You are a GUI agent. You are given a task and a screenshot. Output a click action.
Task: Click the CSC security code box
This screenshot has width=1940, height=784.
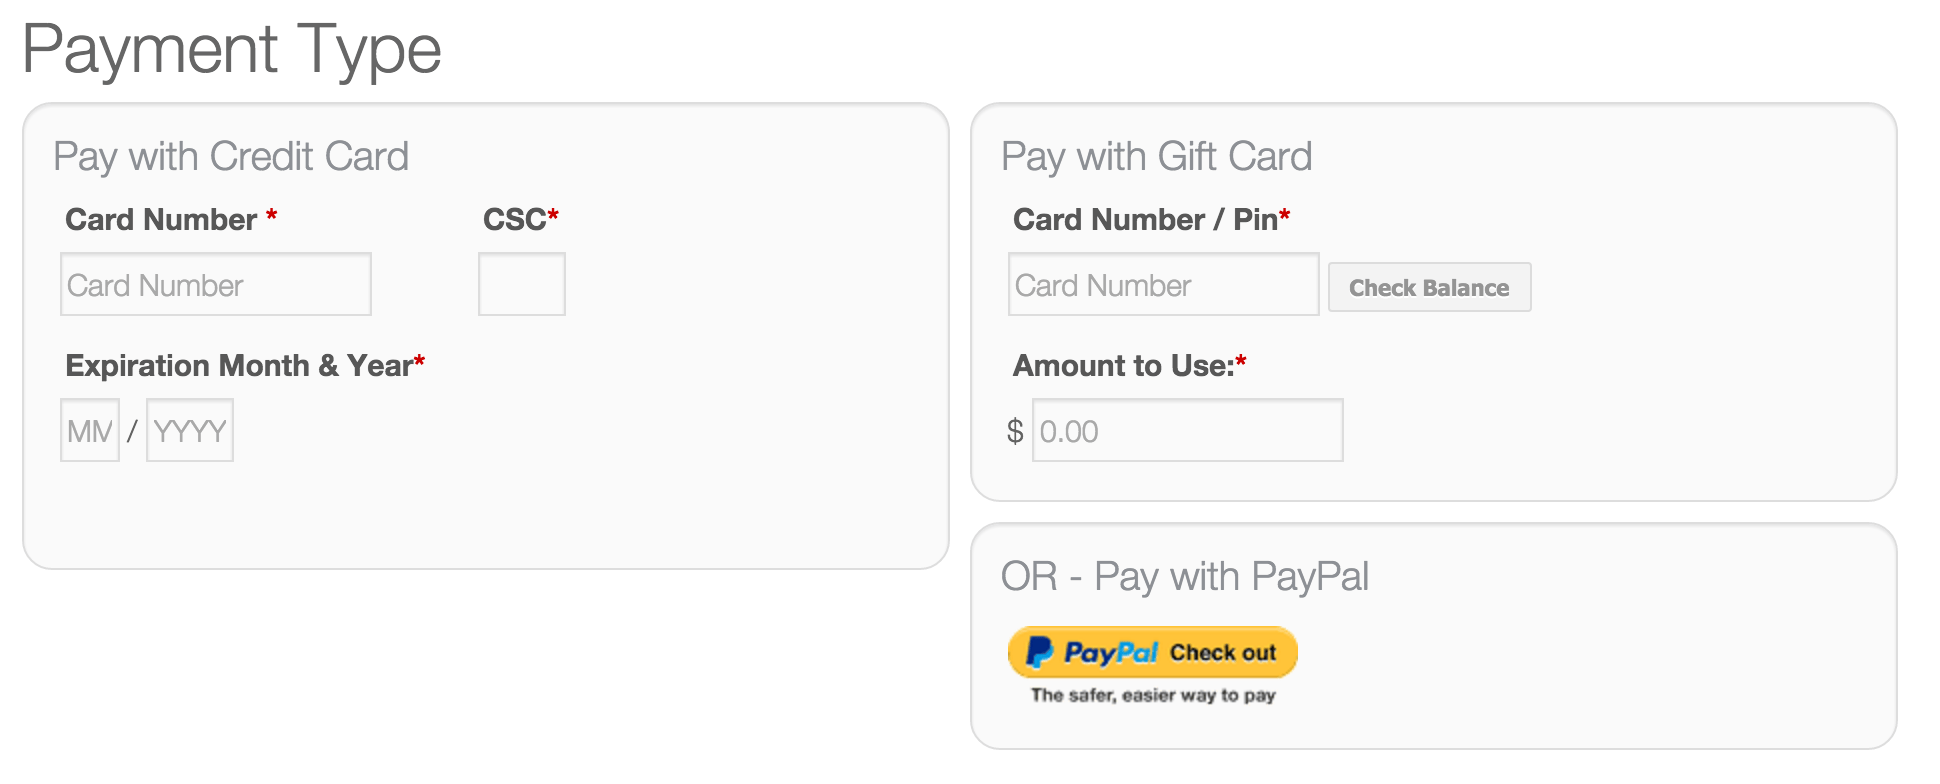coord(522,285)
